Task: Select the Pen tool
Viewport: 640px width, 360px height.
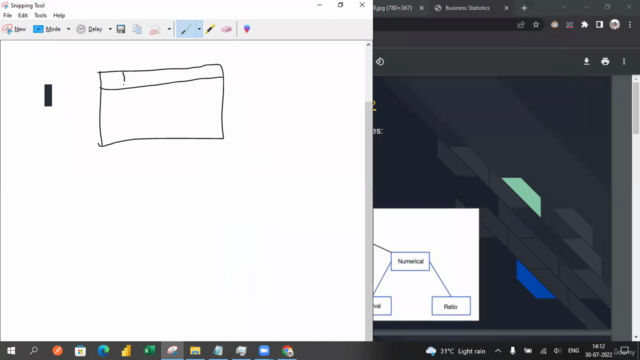Action: pos(186,29)
